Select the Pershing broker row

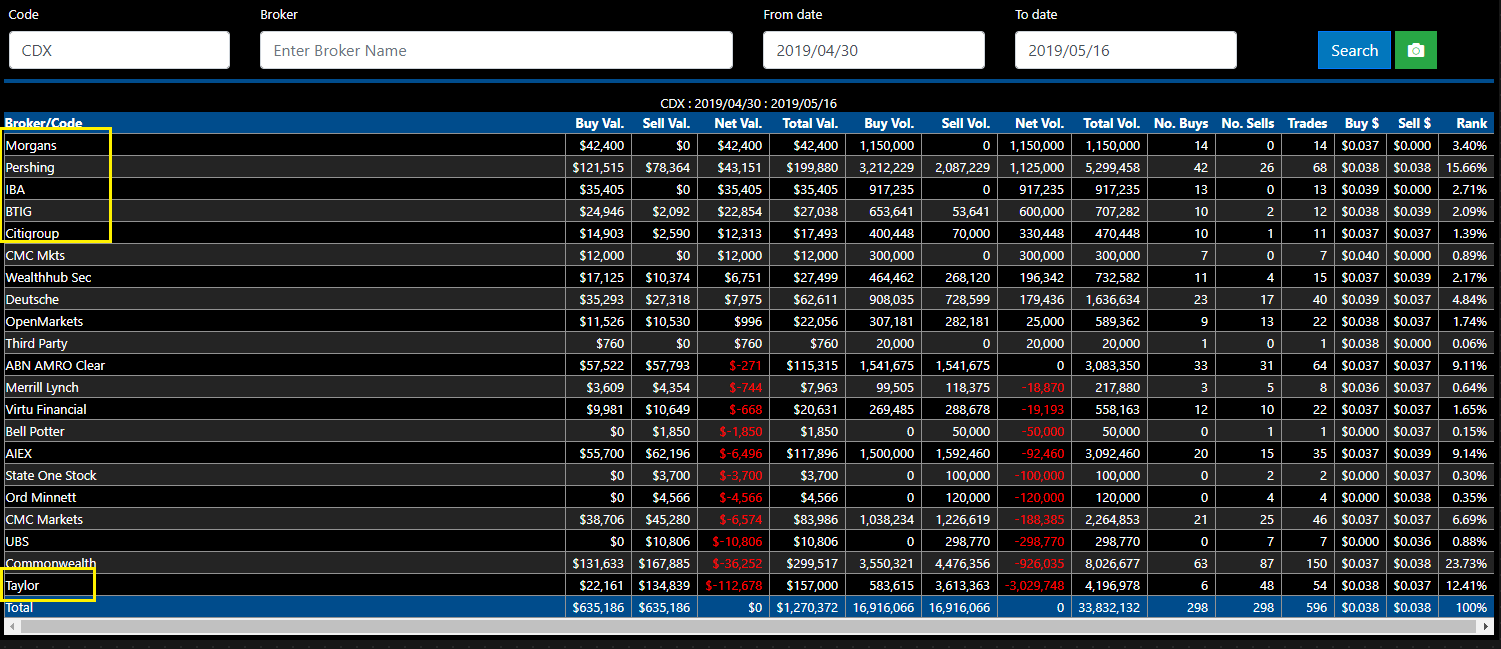coord(747,167)
